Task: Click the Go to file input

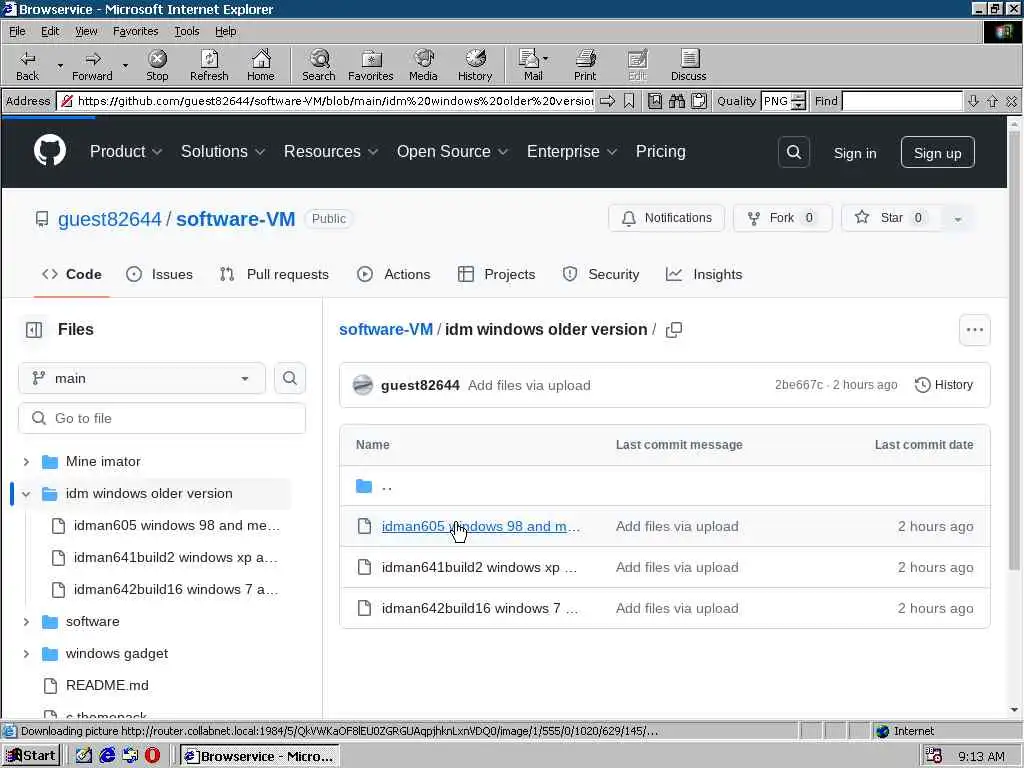Action: coord(162,418)
